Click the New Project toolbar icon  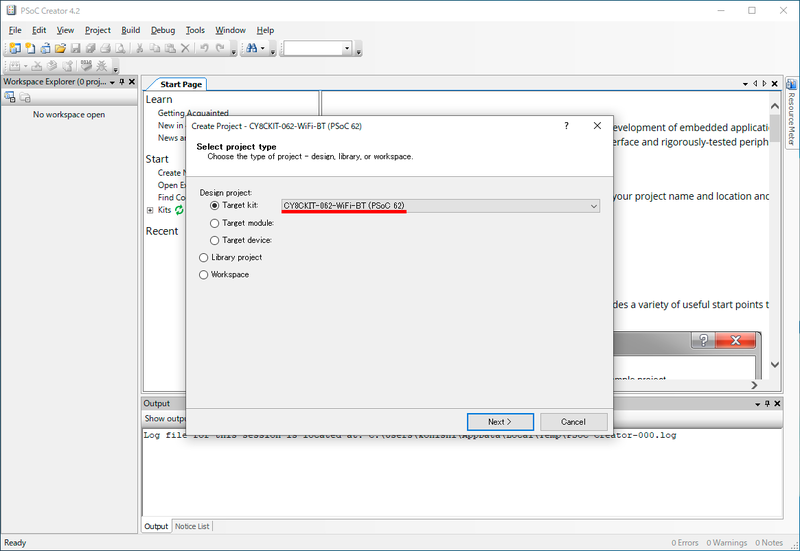[15, 48]
